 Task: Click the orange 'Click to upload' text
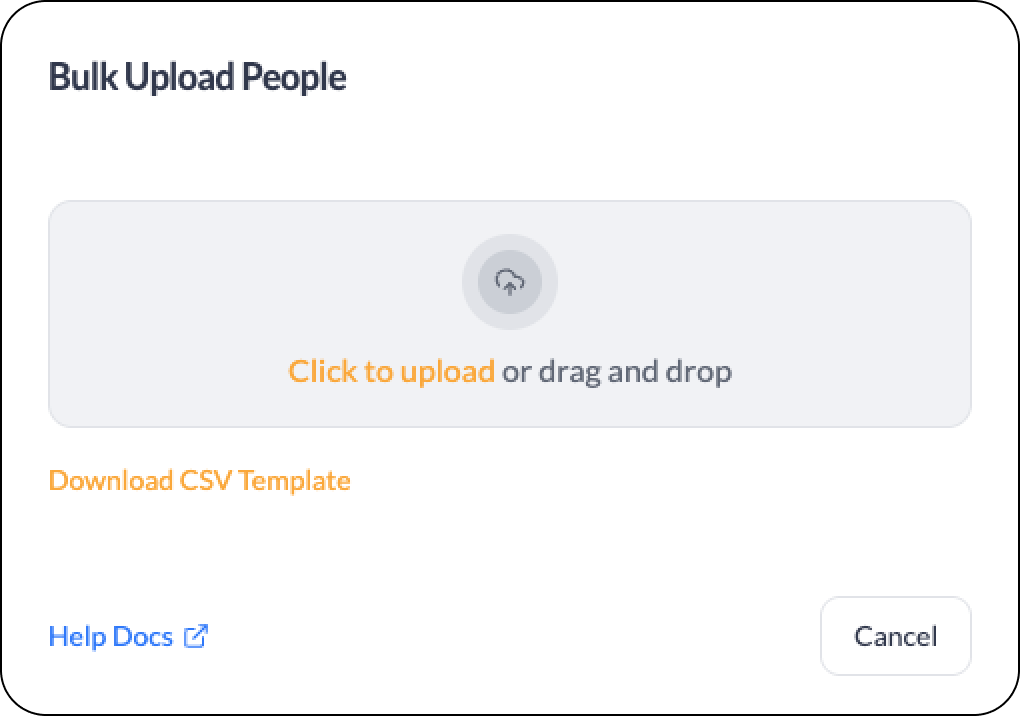pos(392,371)
